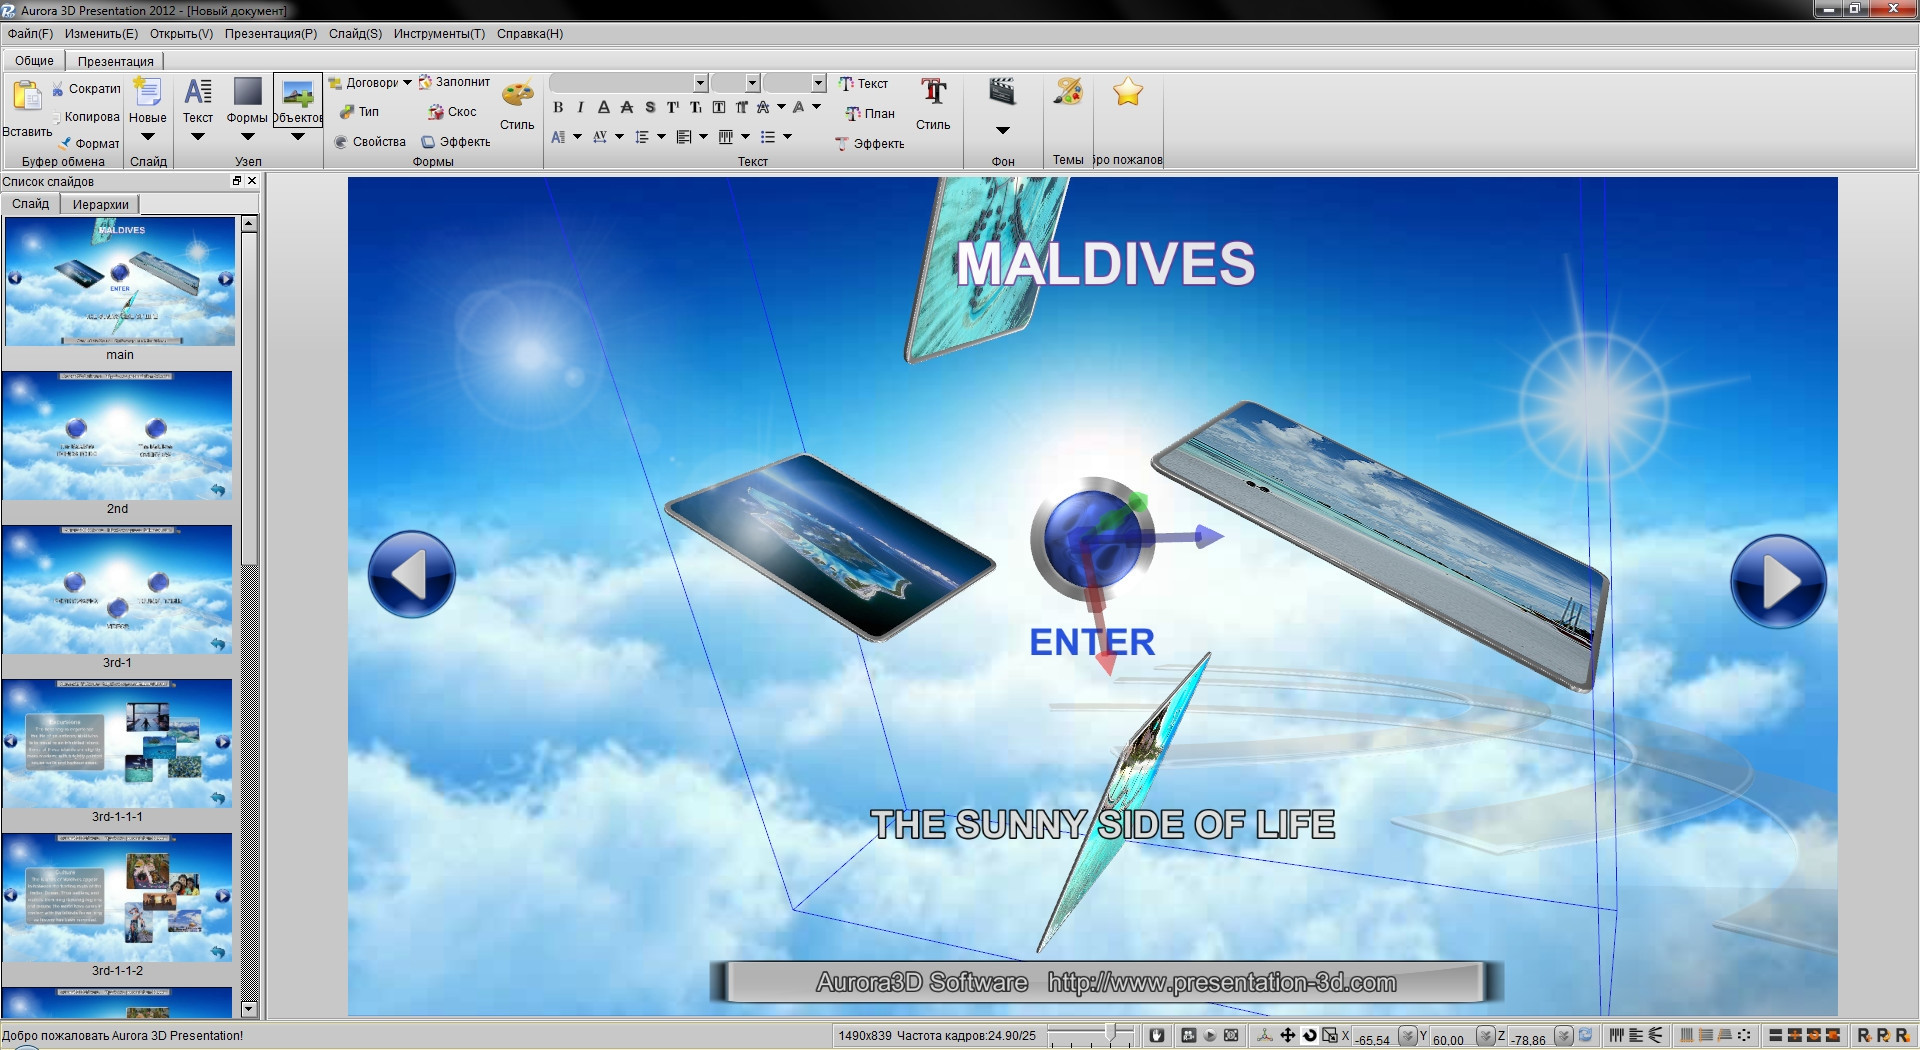Expand the Text (Текст) node dropdown arrow

(198, 137)
